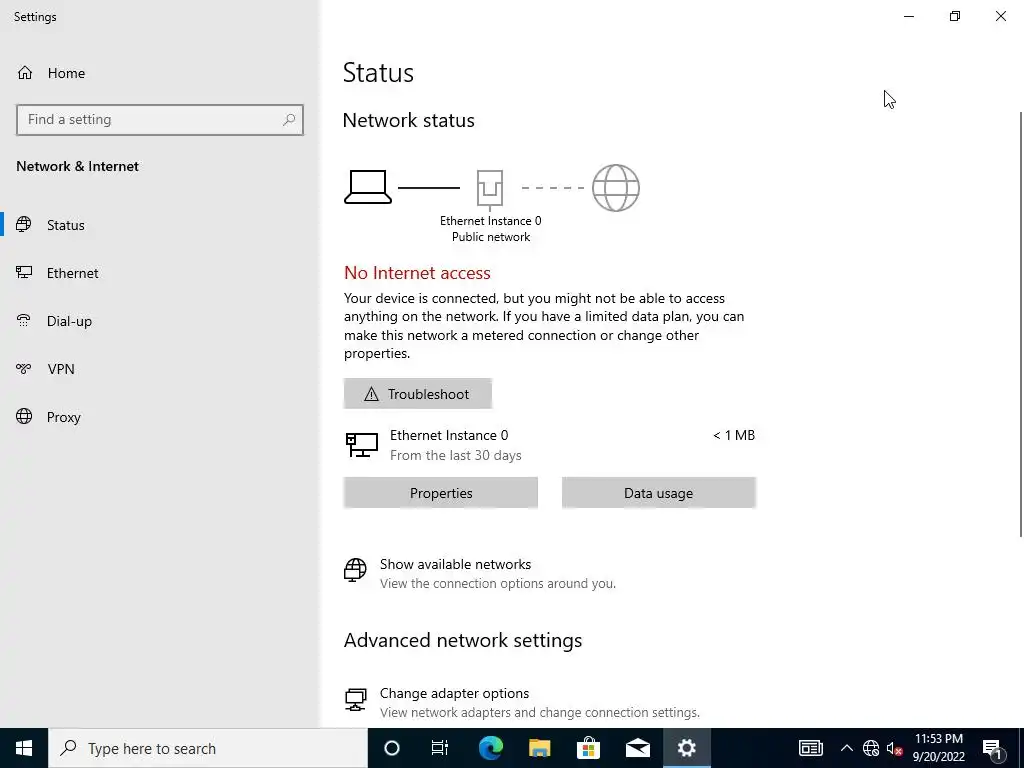Click the muted speaker tray icon

click(x=894, y=748)
